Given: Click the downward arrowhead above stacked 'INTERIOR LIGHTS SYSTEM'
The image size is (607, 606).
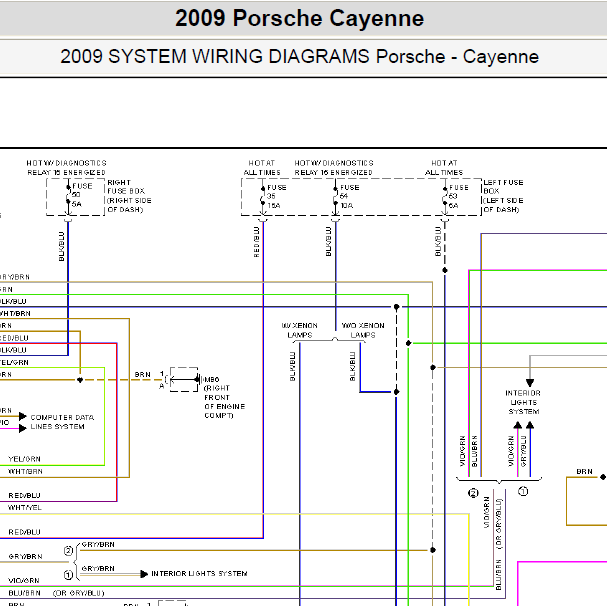Looking at the screenshot, I should pyautogui.click(x=530, y=383).
